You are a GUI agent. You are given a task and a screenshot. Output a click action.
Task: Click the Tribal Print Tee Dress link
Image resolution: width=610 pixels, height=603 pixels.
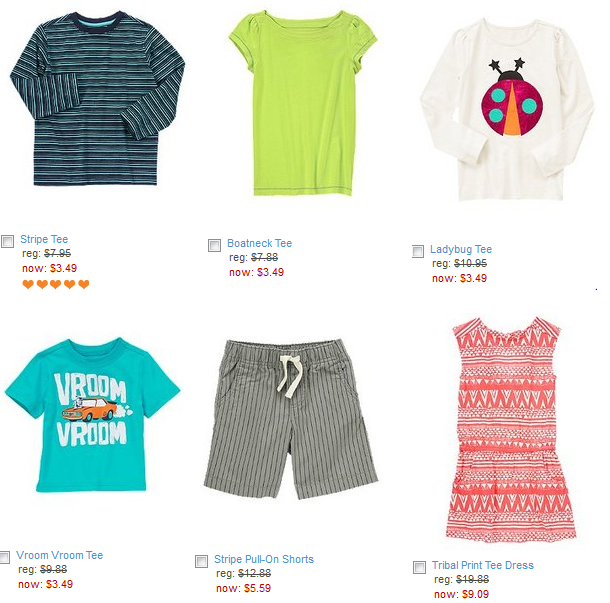[x=483, y=566]
